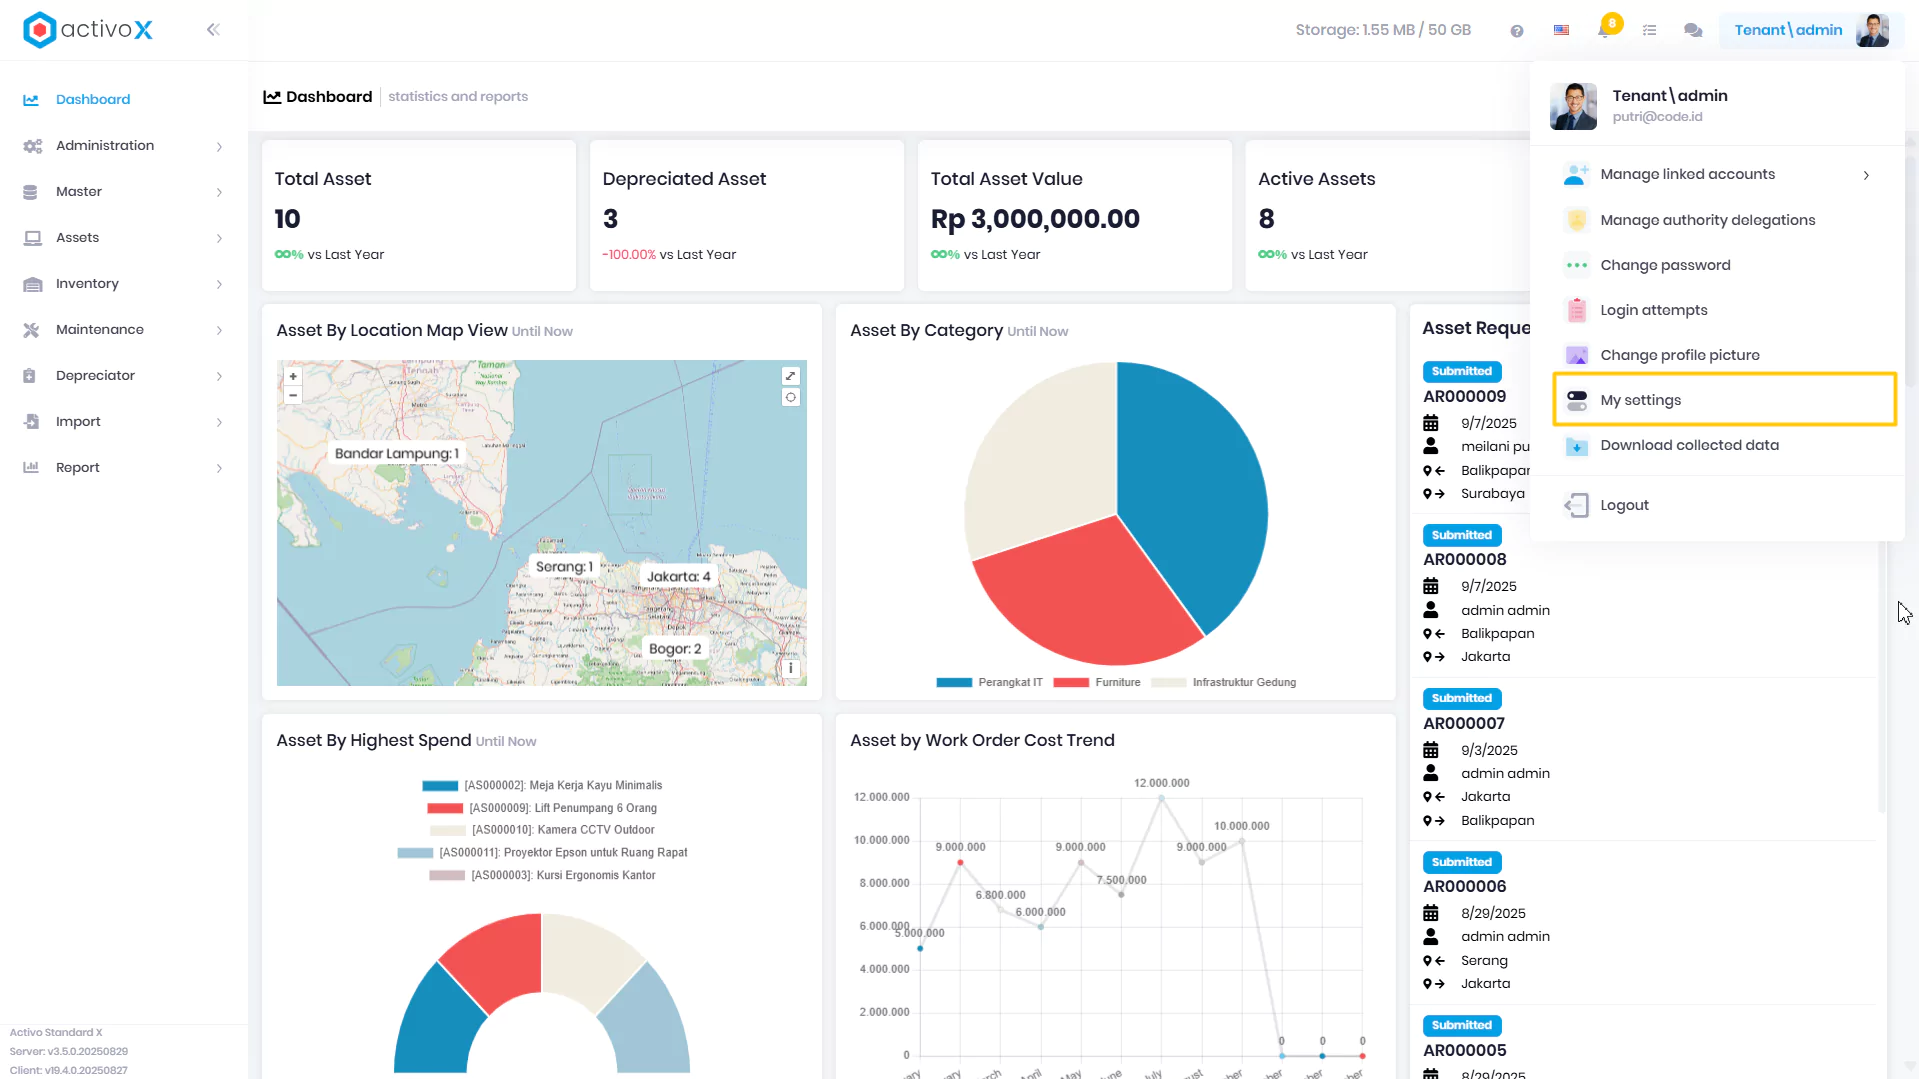1919x1079 pixels.
Task: Click the Inventory warehouse icon
Action: [32, 284]
